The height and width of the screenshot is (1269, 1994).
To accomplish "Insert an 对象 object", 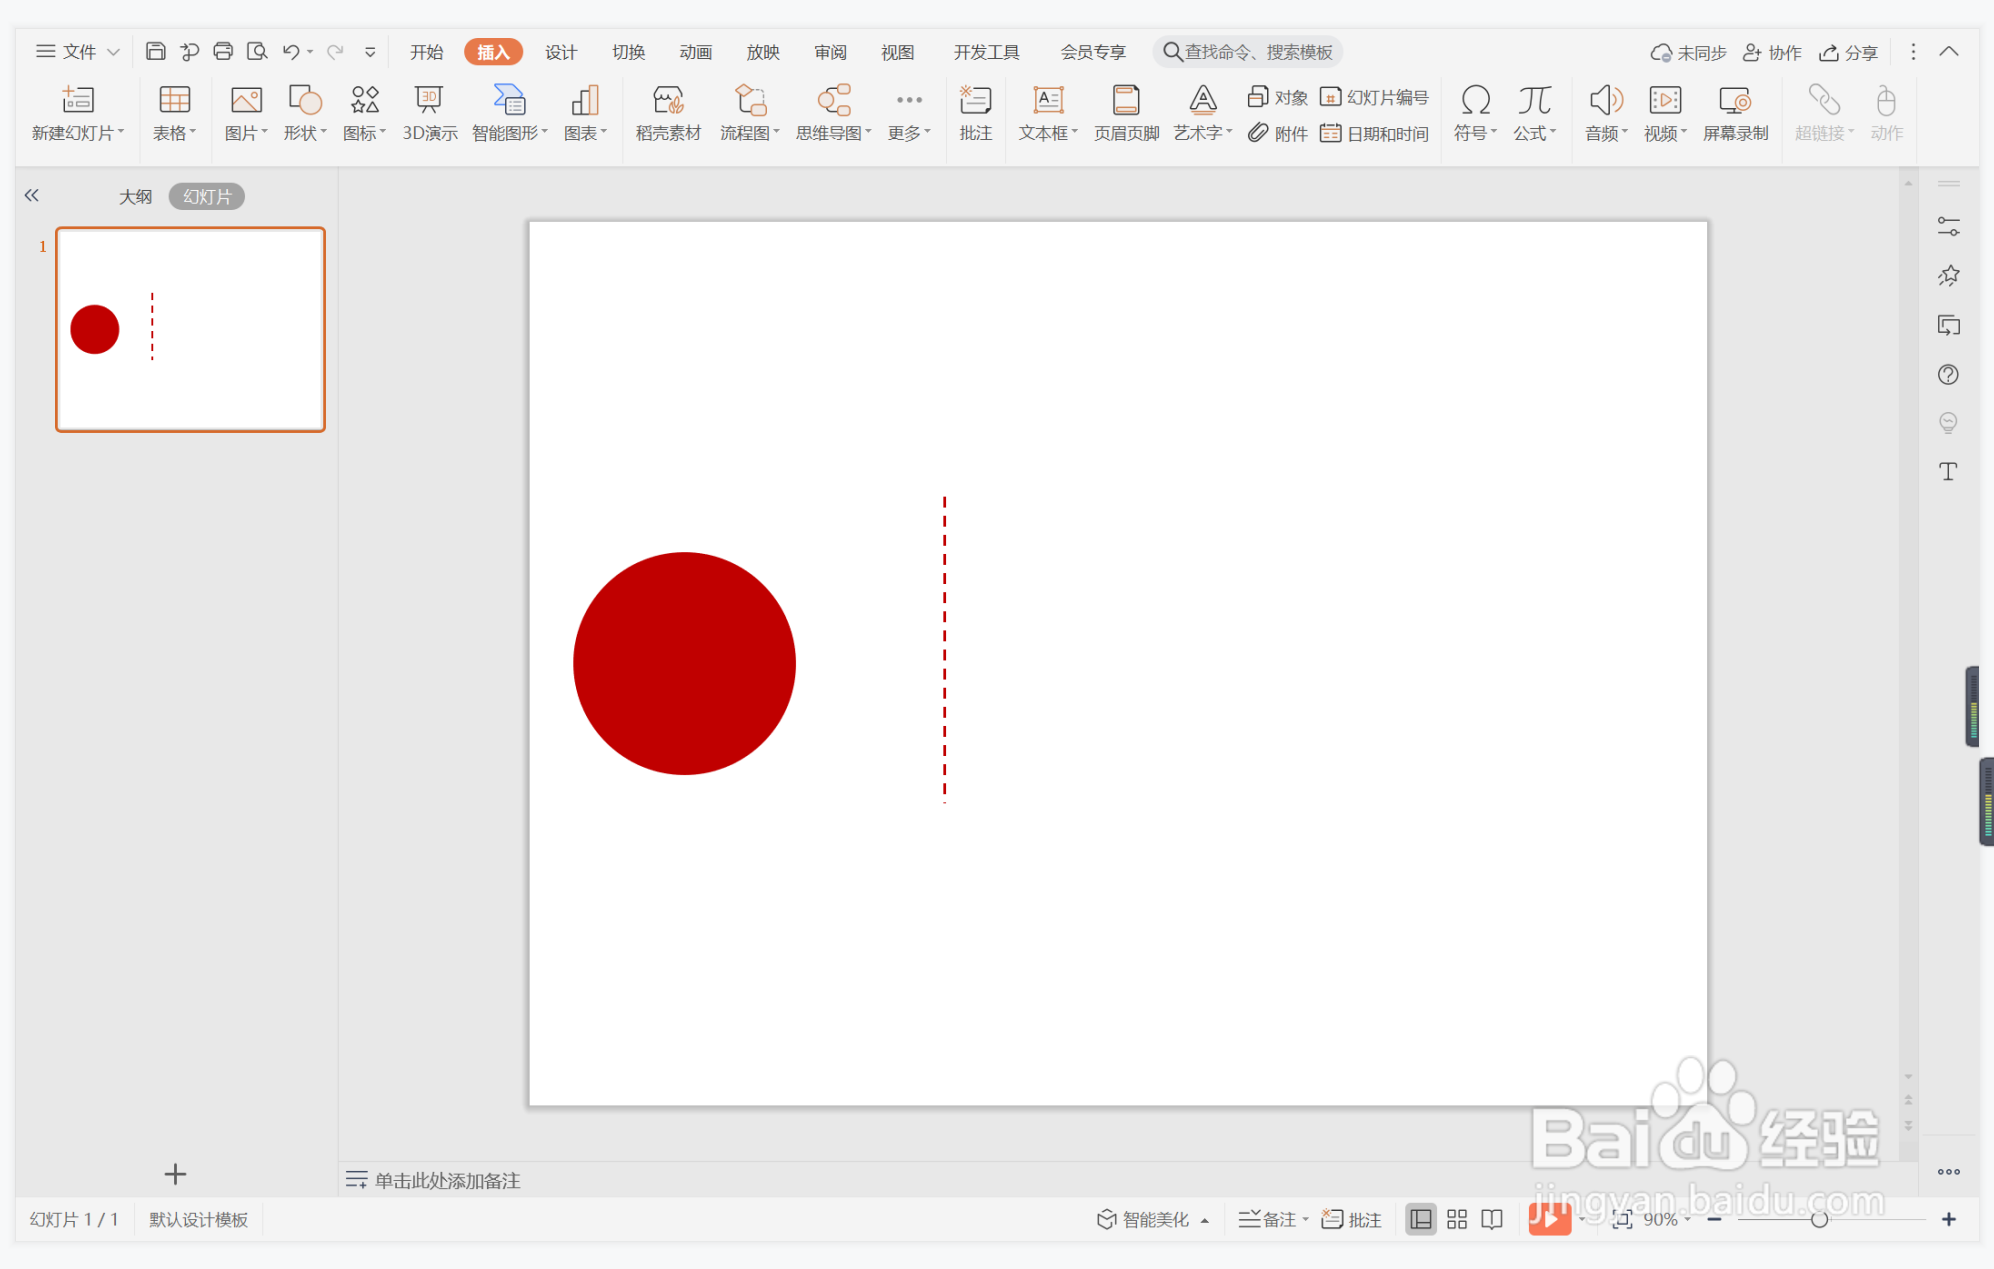I will pos(1278,97).
